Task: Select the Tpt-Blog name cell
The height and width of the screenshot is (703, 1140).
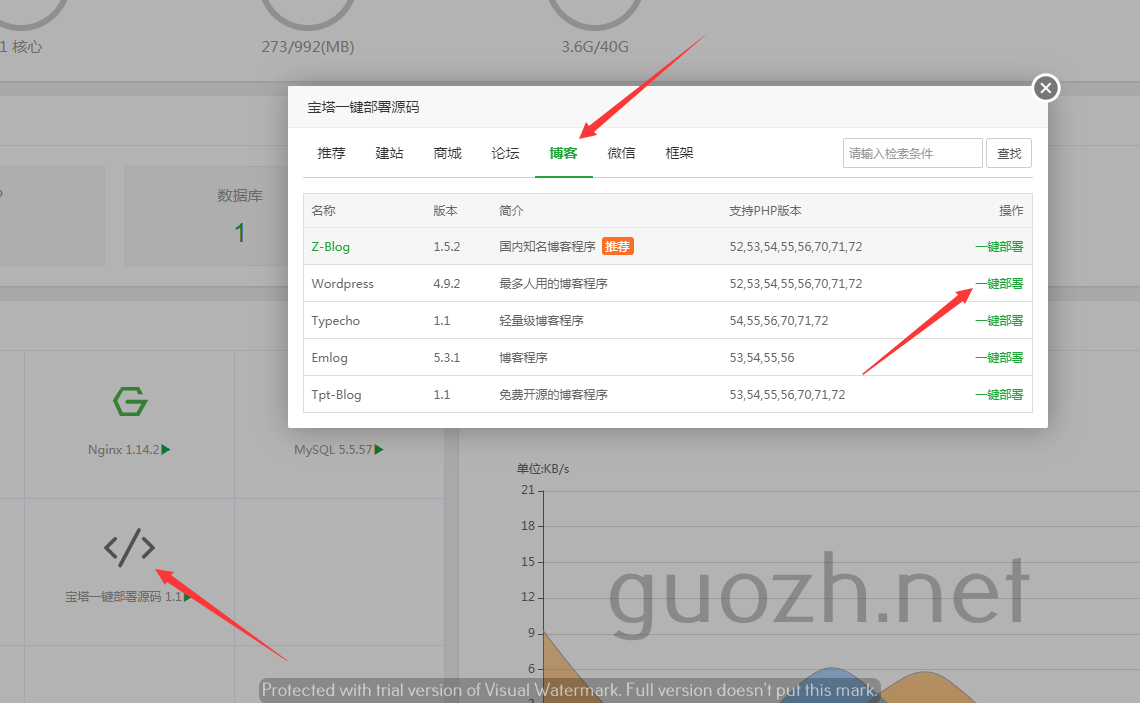Action: pos(336,395)
